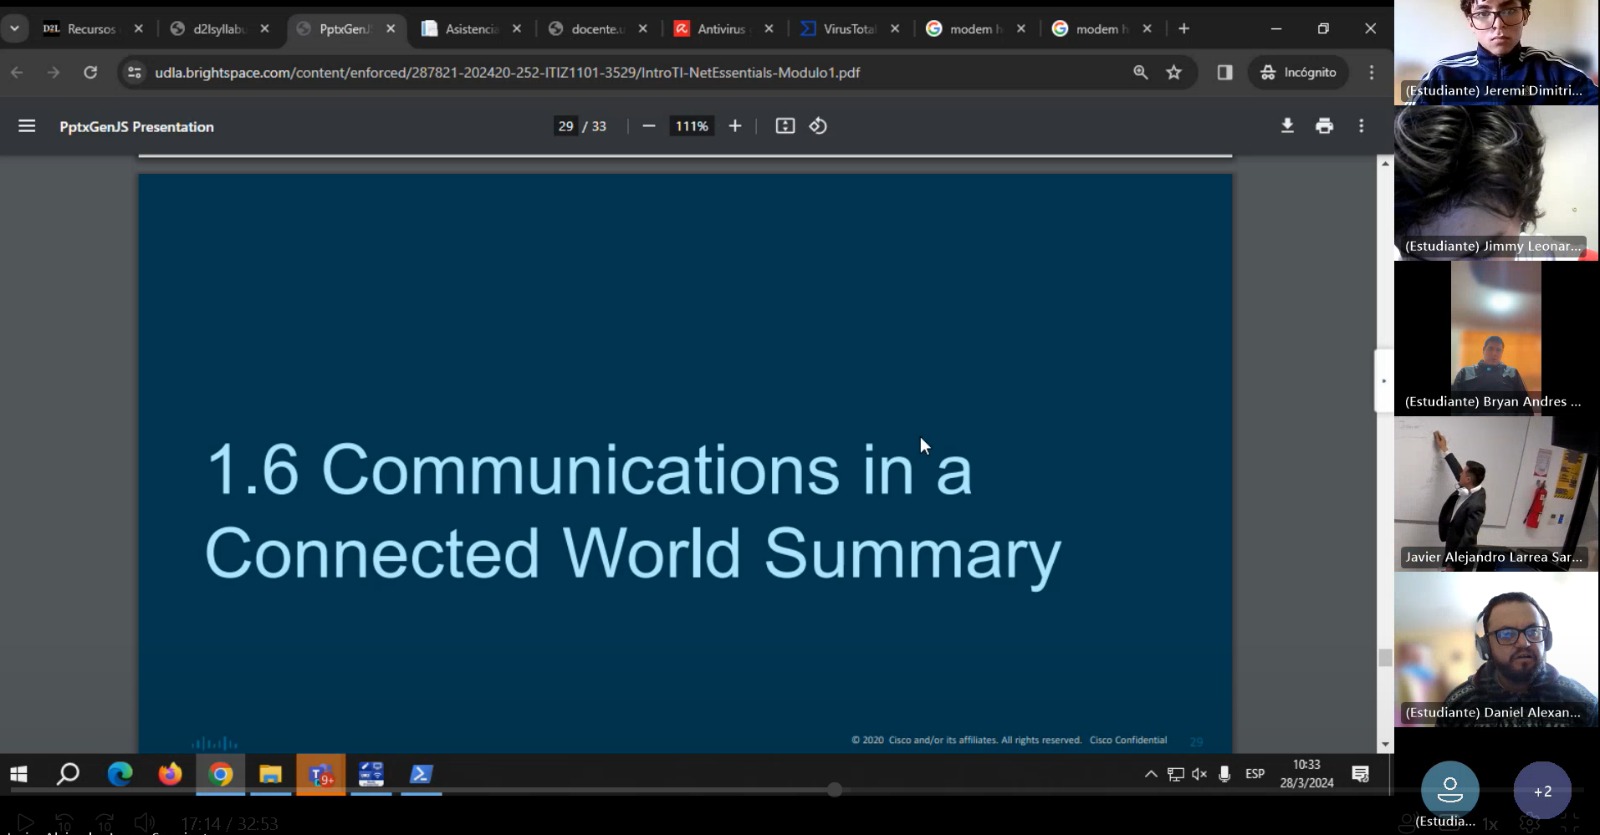
Task: Download the PDF presentation
Action: pos(1287,126)
